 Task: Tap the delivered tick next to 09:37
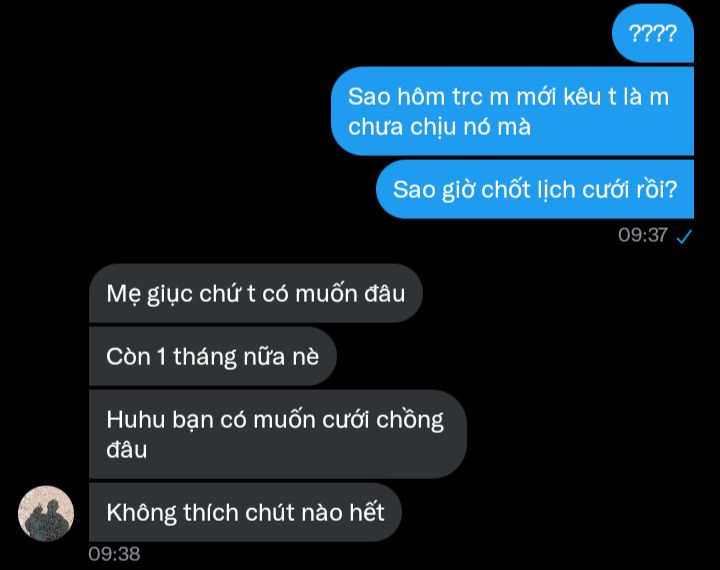(684, 236)
